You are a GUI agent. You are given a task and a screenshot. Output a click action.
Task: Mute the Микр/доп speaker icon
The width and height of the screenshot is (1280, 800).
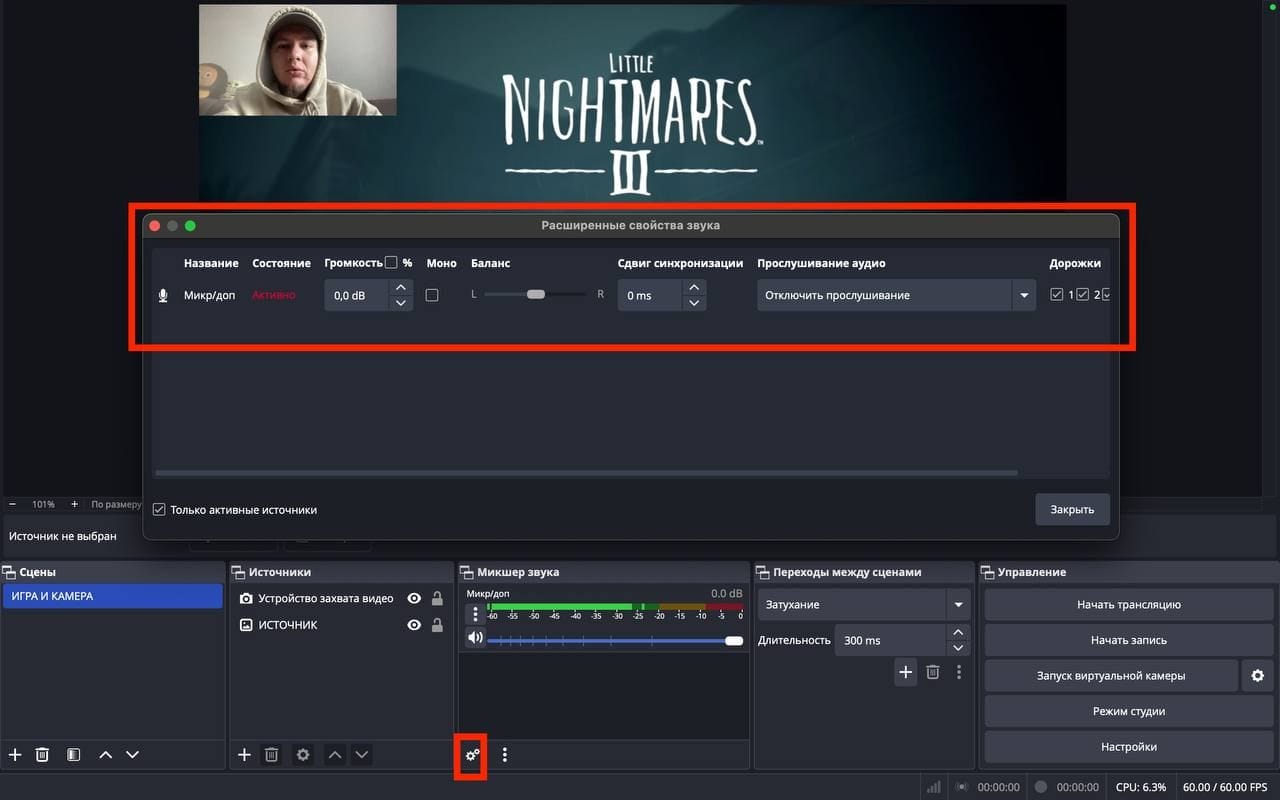(x=476, y=638)
